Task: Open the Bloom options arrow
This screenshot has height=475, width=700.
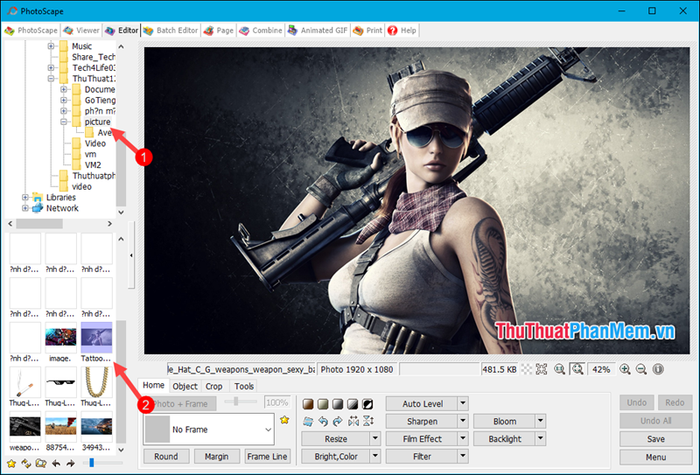Action: click(540, 421)
